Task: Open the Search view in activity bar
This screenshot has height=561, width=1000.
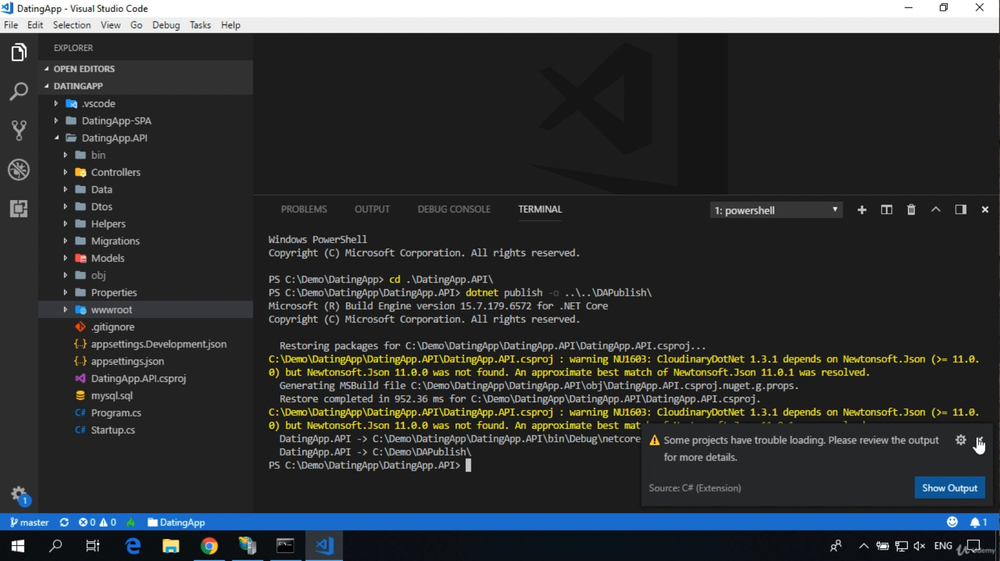Action: (x=18, y=91)
